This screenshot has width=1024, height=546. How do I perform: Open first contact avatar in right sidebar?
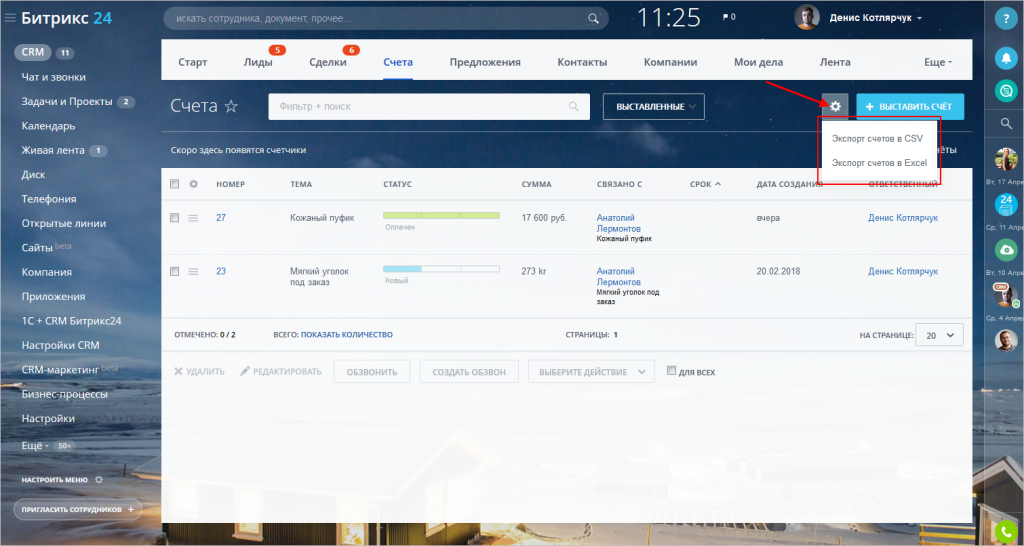tap(1006, 159)
